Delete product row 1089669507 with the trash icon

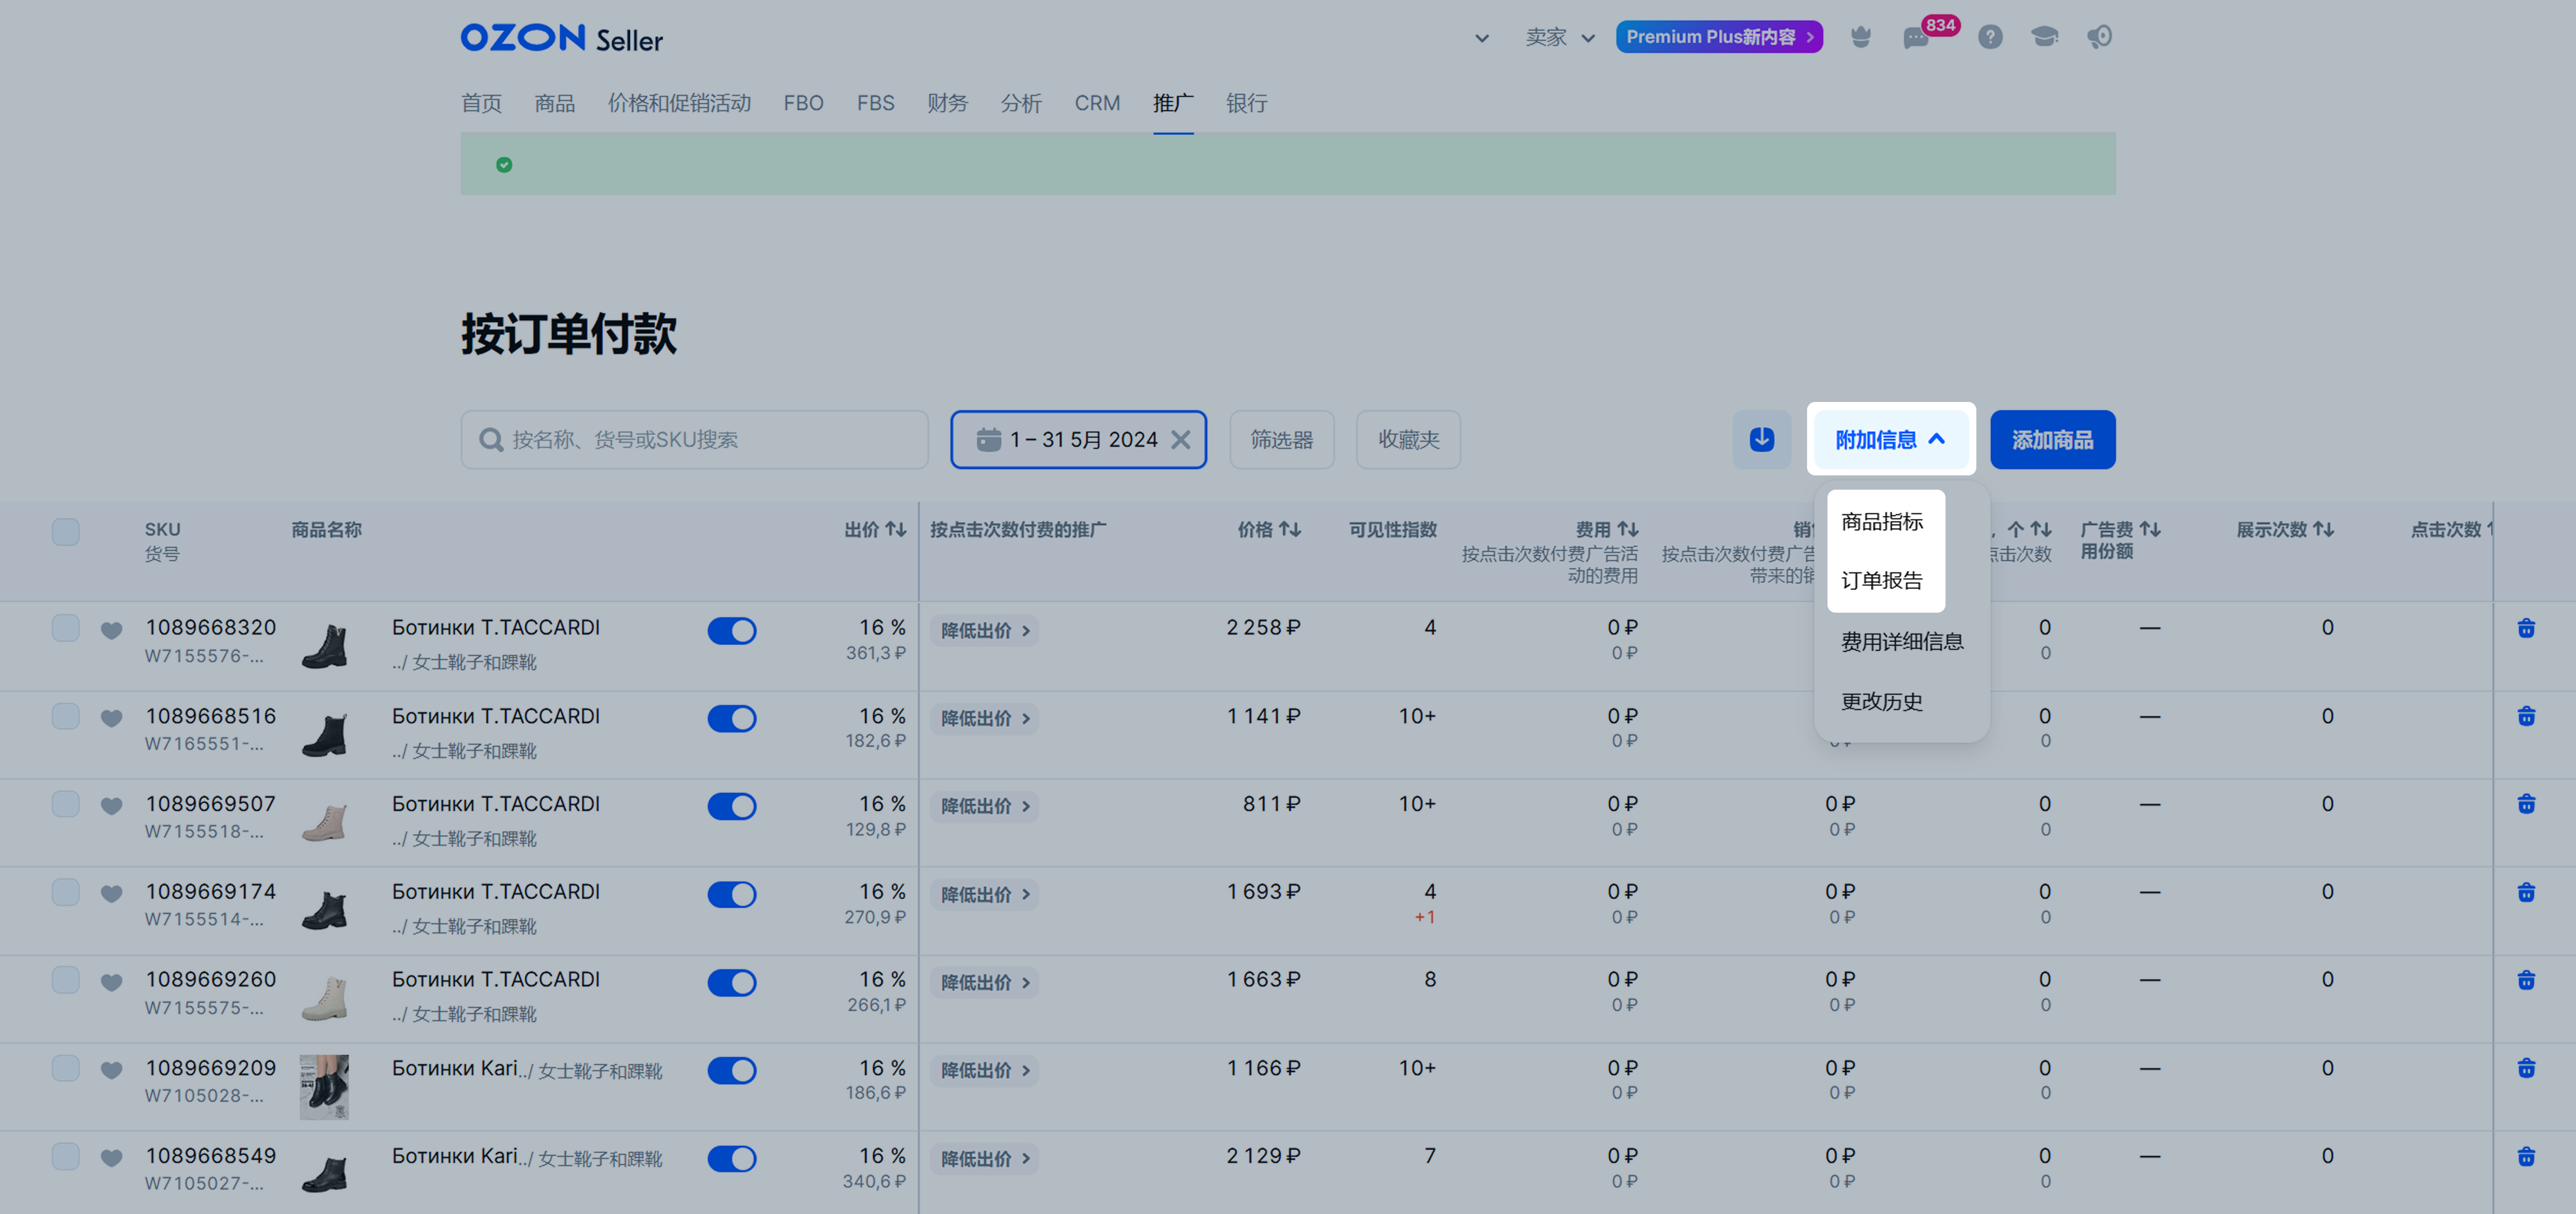point(2525,804)
